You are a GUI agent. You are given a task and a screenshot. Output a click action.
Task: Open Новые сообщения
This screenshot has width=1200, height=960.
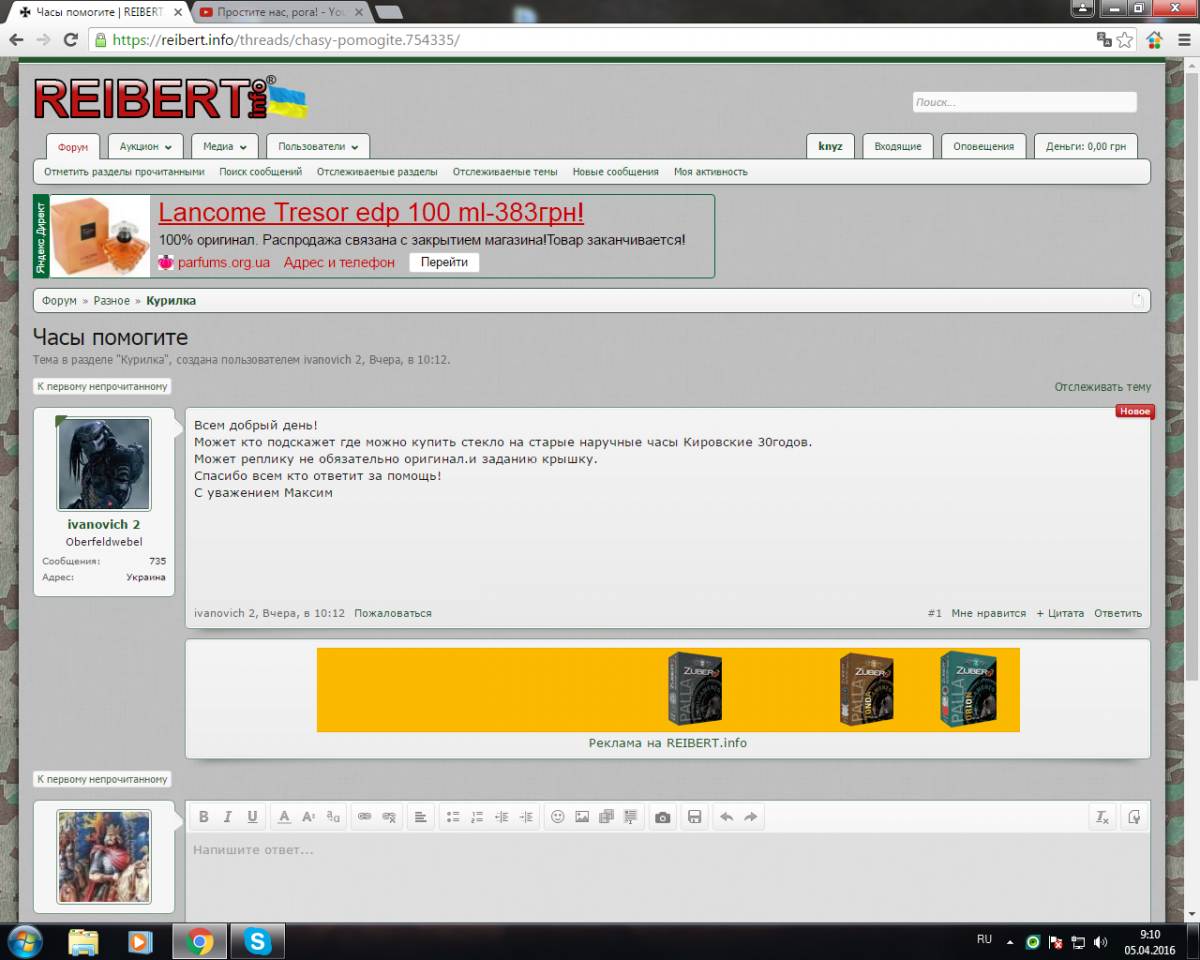(x=616, y=172)
